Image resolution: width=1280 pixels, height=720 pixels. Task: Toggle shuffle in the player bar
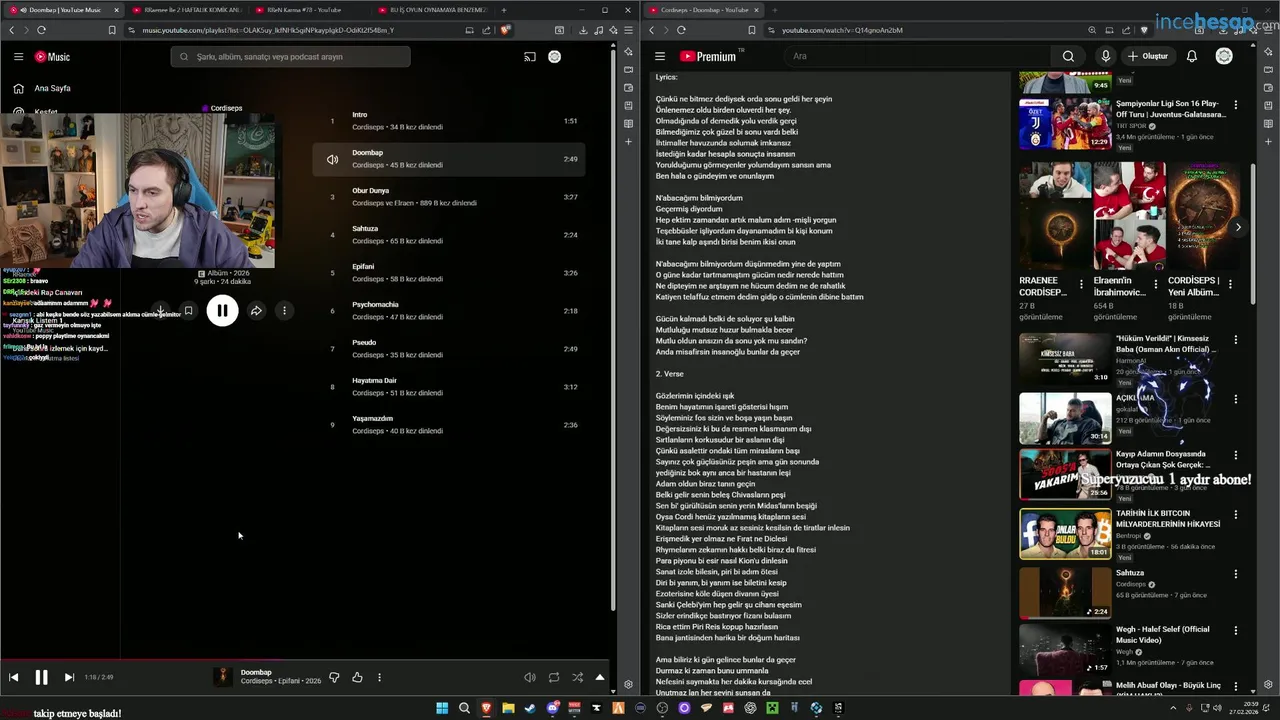pos(577,677)
